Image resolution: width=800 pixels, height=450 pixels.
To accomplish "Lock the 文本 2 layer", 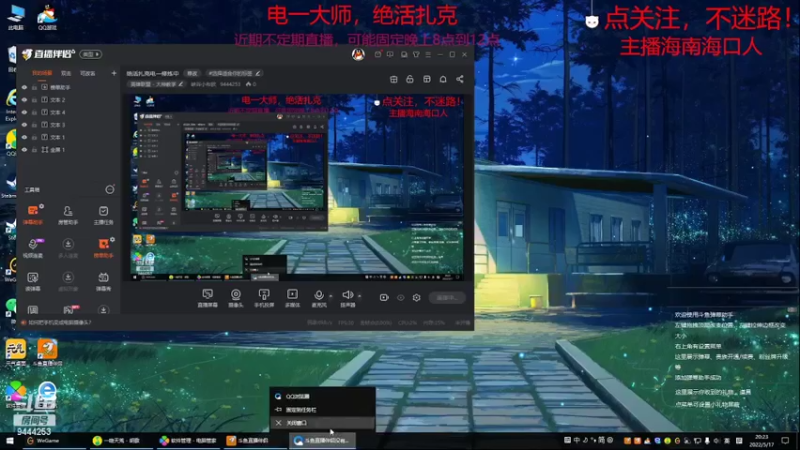I will coord(34,100).
